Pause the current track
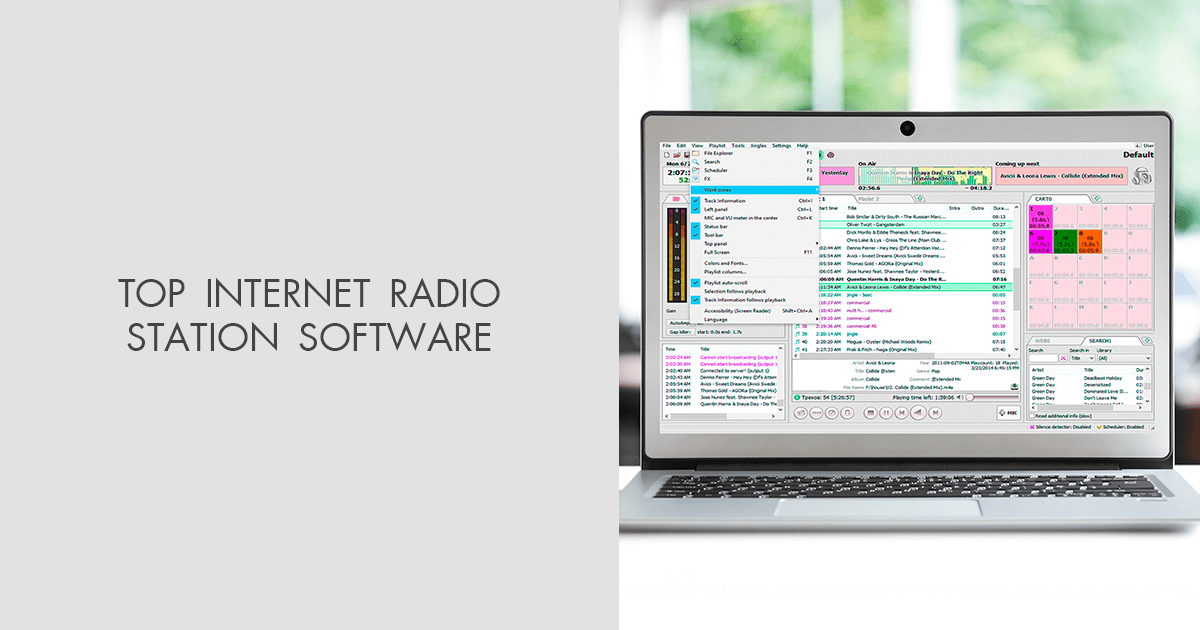Image resolution: width=1200 pixels, height=630 pixels. 886,412
